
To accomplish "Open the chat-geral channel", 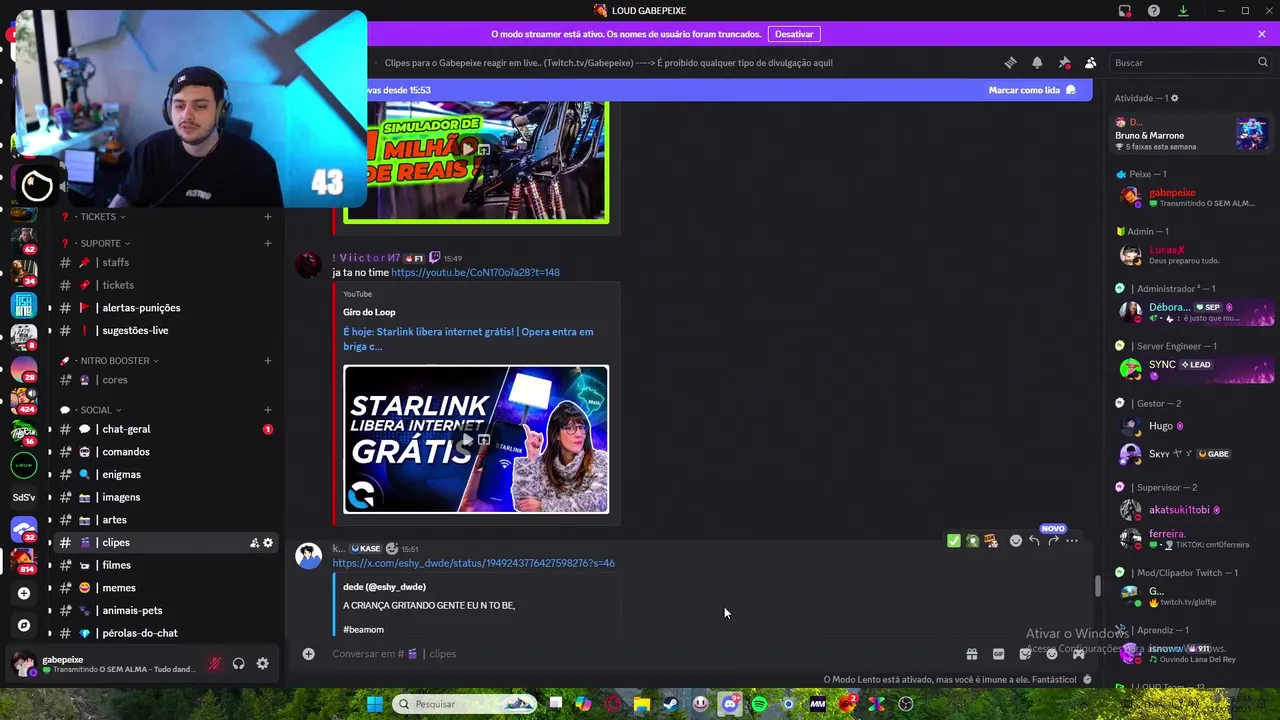I will click(x=165, y=429).
